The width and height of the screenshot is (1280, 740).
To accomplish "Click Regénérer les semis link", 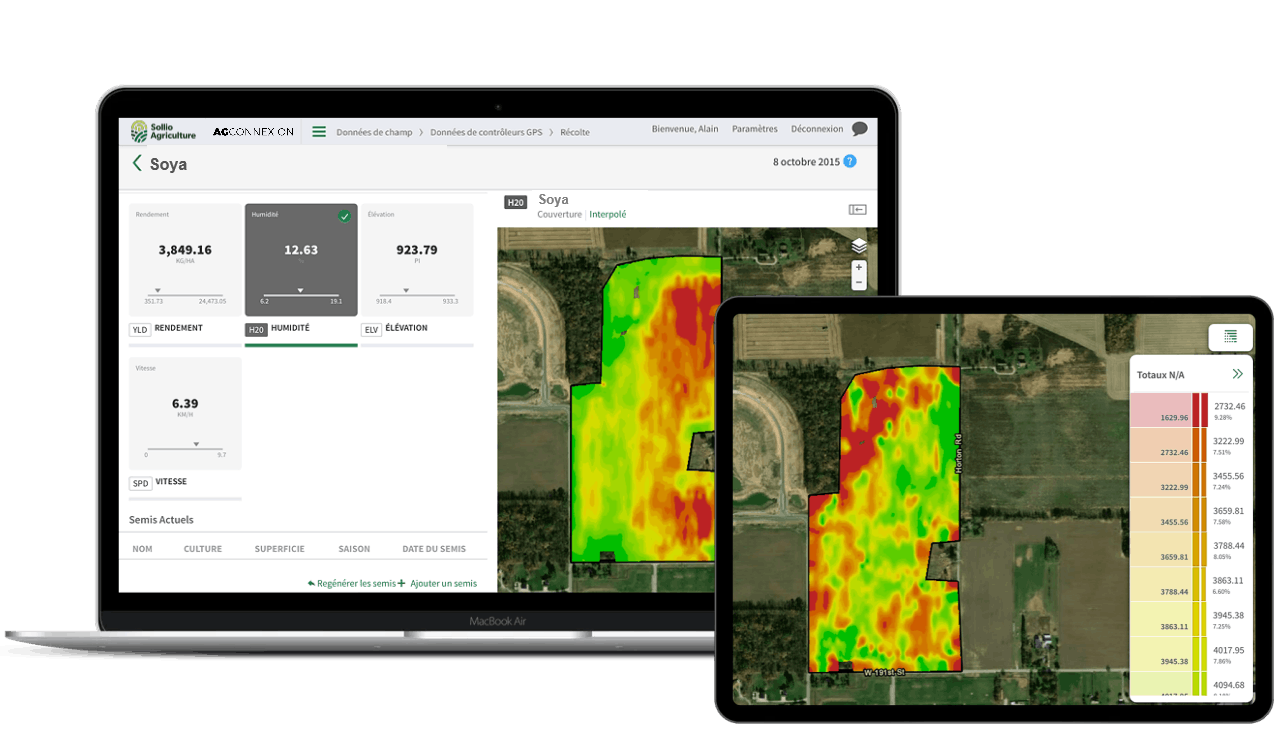I will (x=352, y=583).
